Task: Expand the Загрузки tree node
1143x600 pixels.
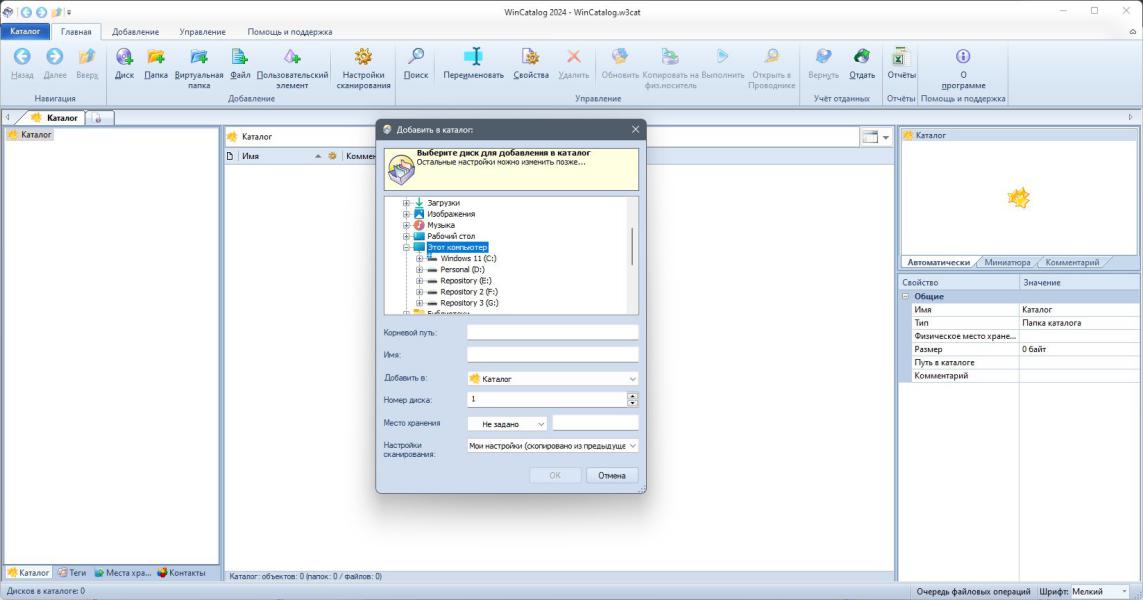Action: pyautogui.click(x=407, y=203)
